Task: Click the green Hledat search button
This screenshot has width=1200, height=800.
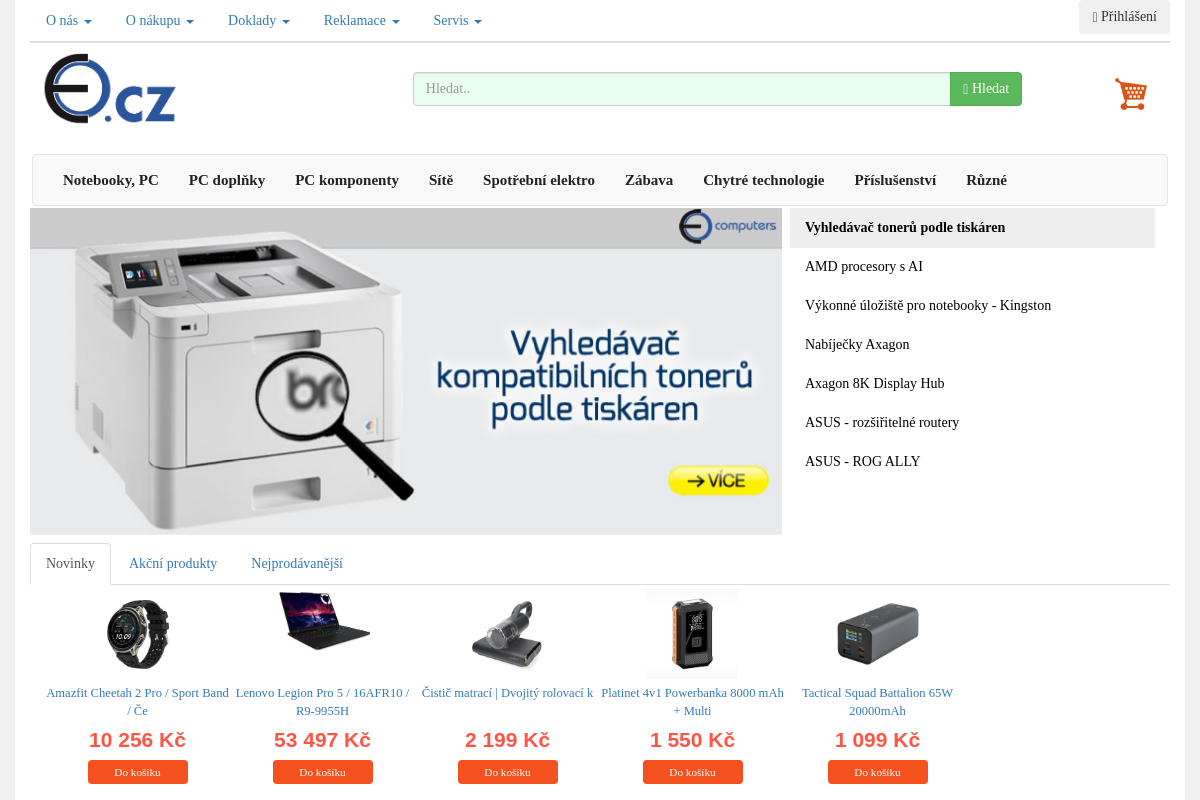Action: [x=986, y=89]
